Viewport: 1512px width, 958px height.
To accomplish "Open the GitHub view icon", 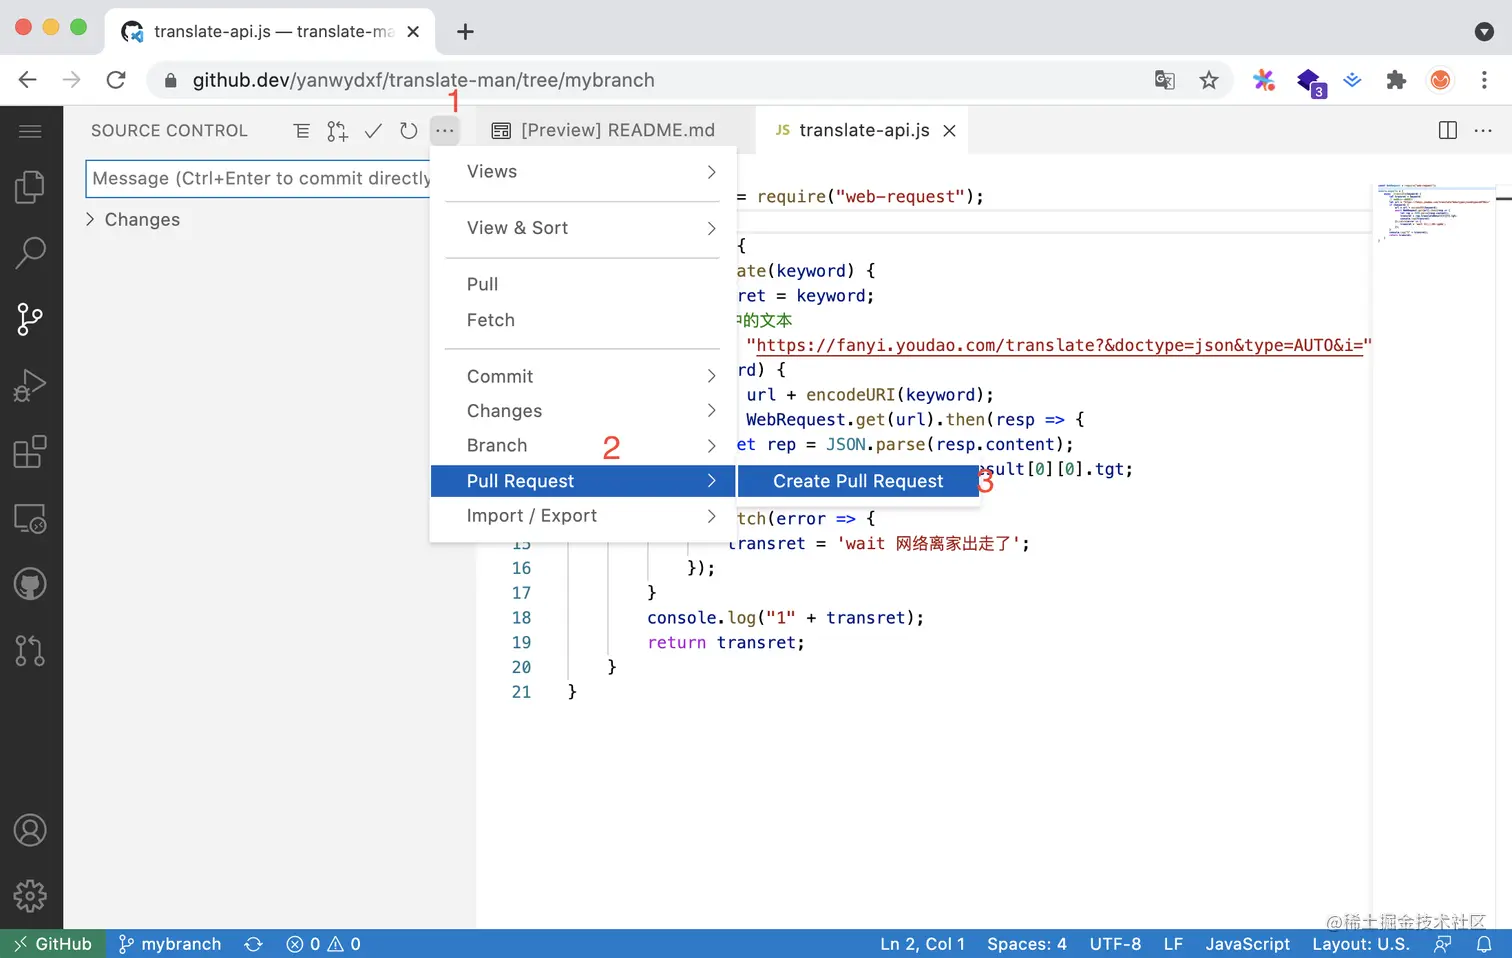I will [30, 584].
